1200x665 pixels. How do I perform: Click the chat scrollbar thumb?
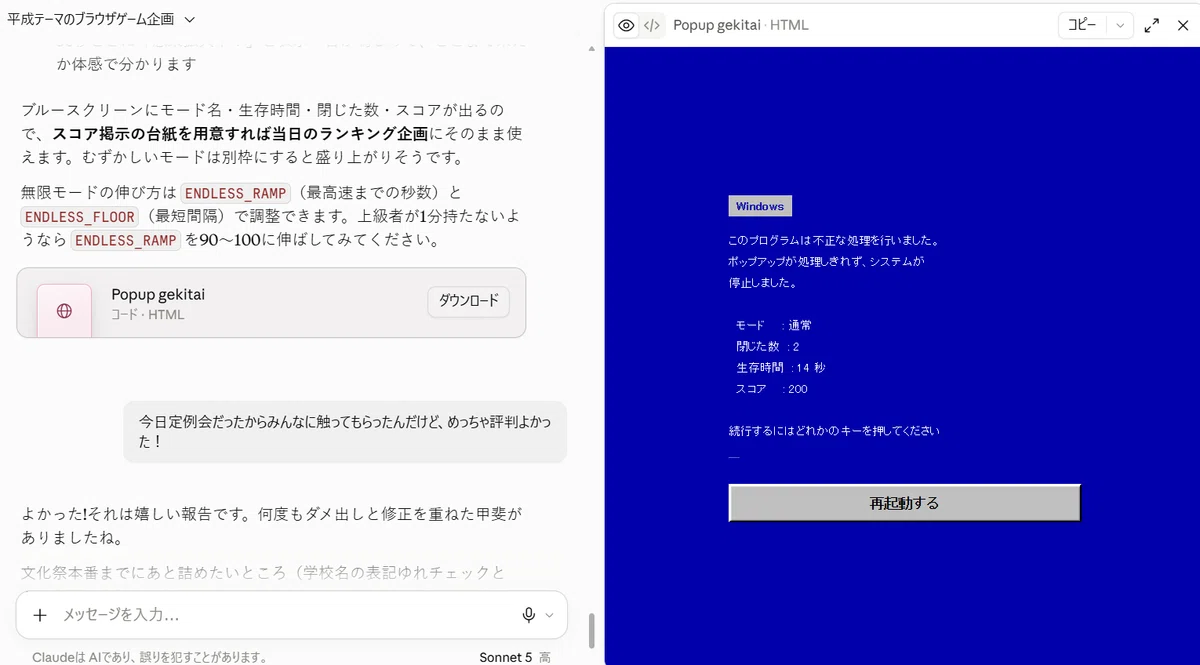coord(591,630)
